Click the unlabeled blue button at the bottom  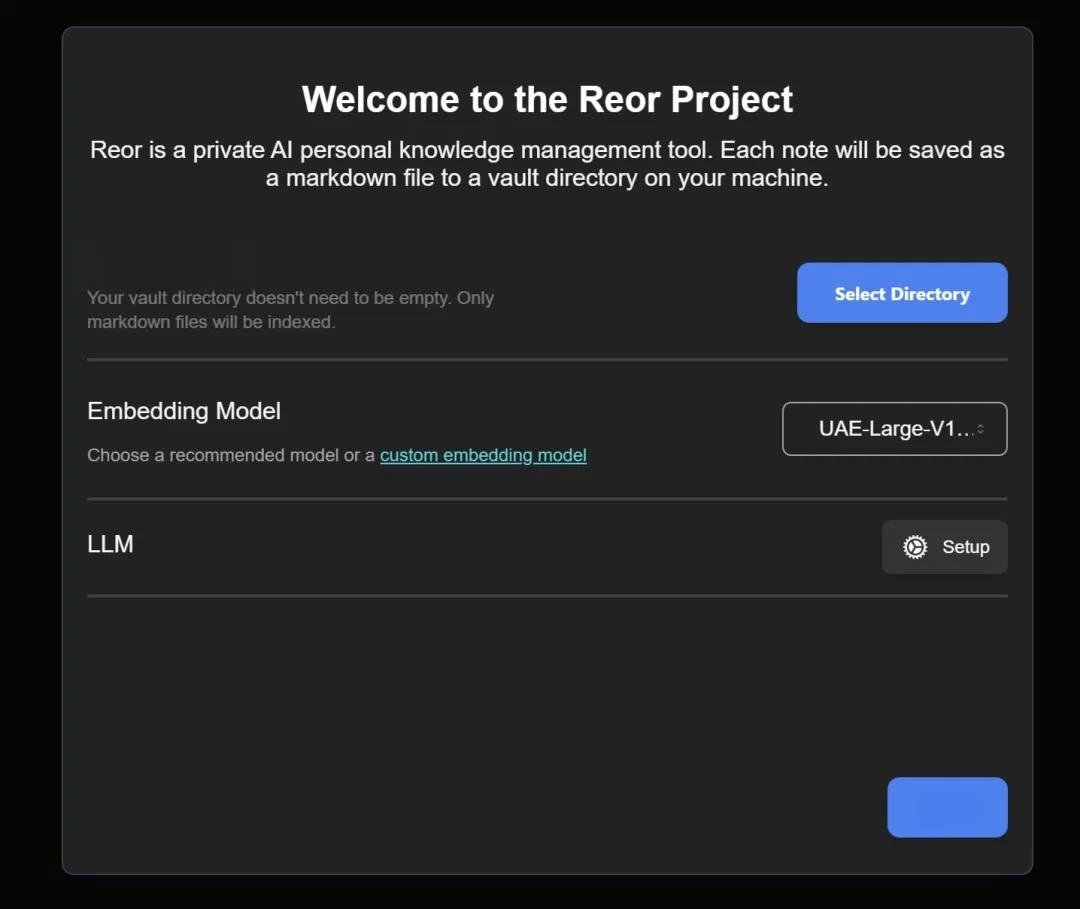[x=947, y=807]
